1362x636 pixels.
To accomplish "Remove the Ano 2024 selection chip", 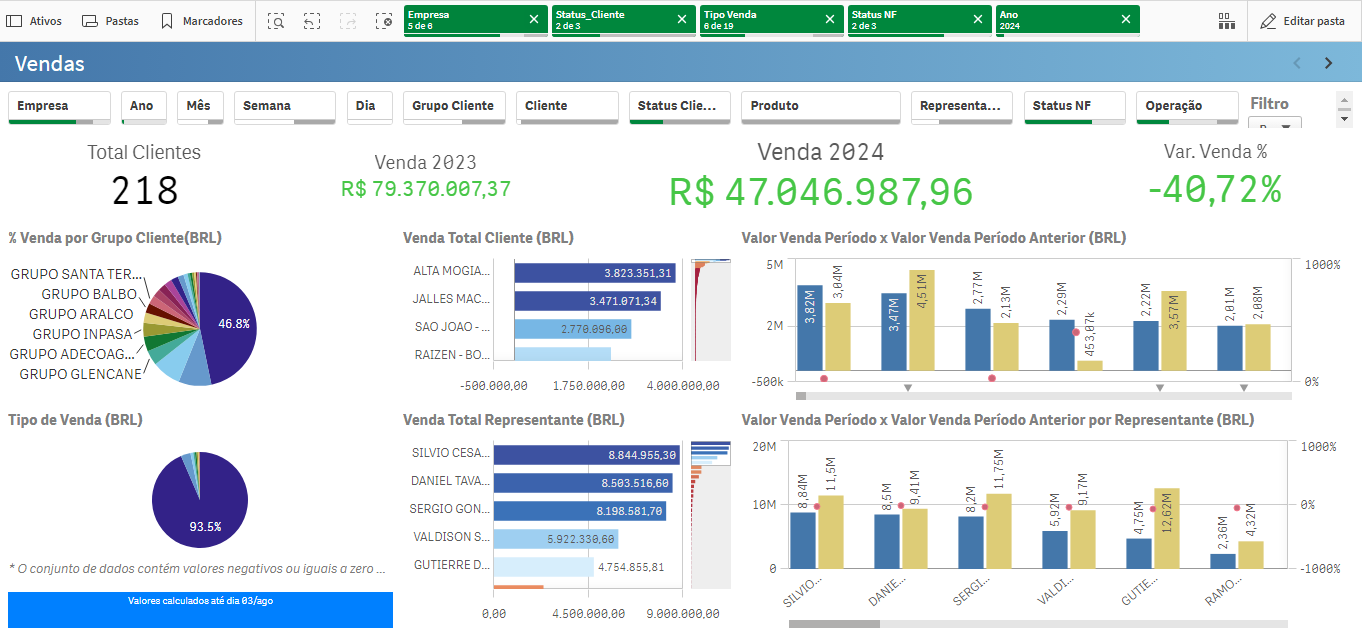I will point(1126,19).
